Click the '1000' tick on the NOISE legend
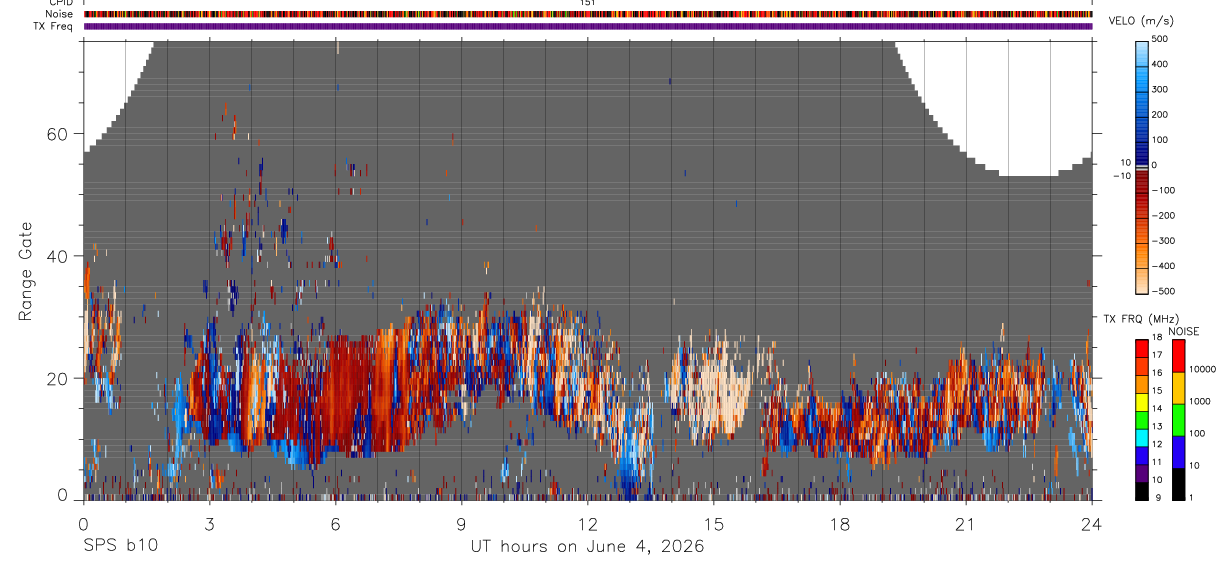This screenshot has width=1228, height=567. 1201,402
